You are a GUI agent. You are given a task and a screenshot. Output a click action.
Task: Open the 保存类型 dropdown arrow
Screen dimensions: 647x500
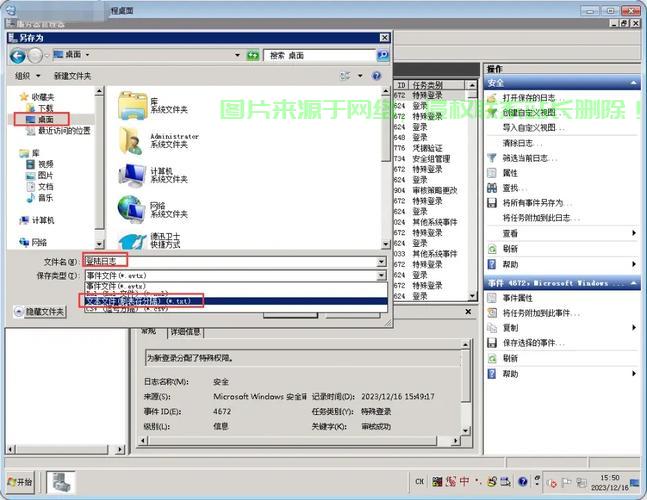(381, 275)
